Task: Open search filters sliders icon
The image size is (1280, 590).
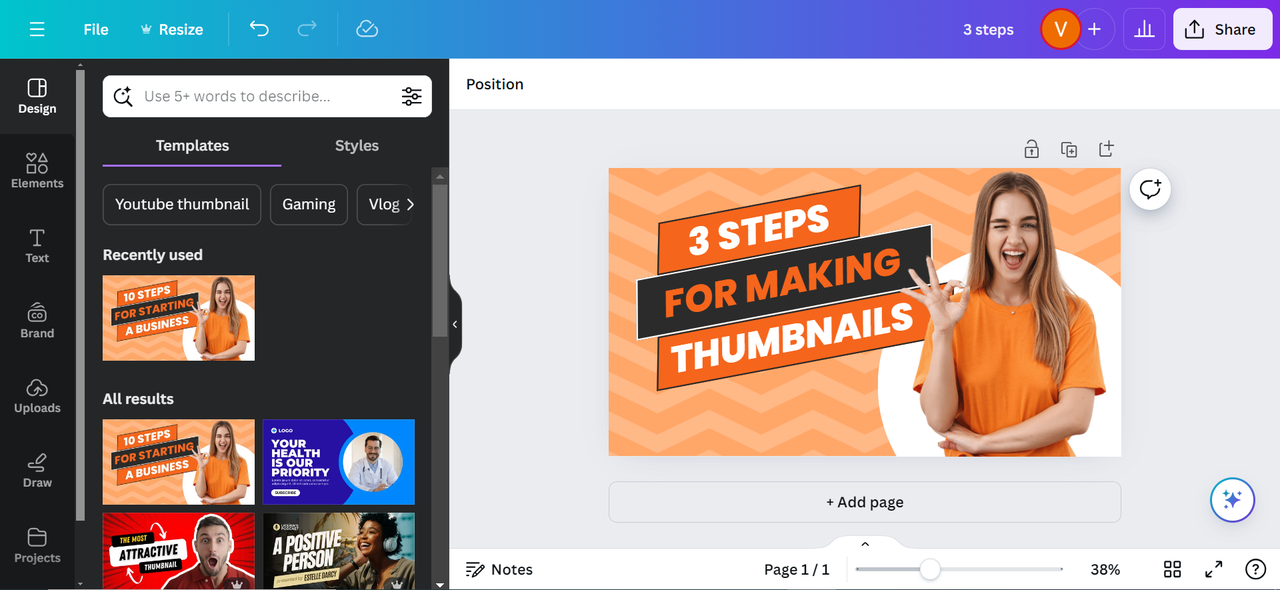Action: pyautogui.click(x=412, y=96)
